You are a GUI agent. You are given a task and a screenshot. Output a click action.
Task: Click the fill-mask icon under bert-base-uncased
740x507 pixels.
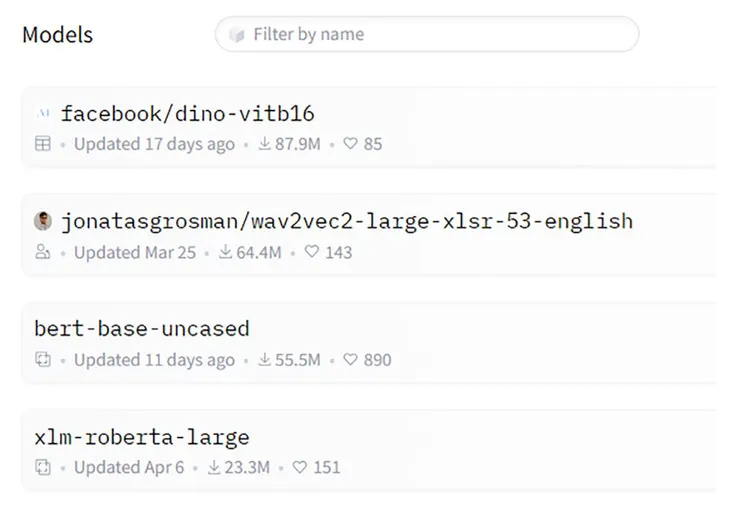43,360
